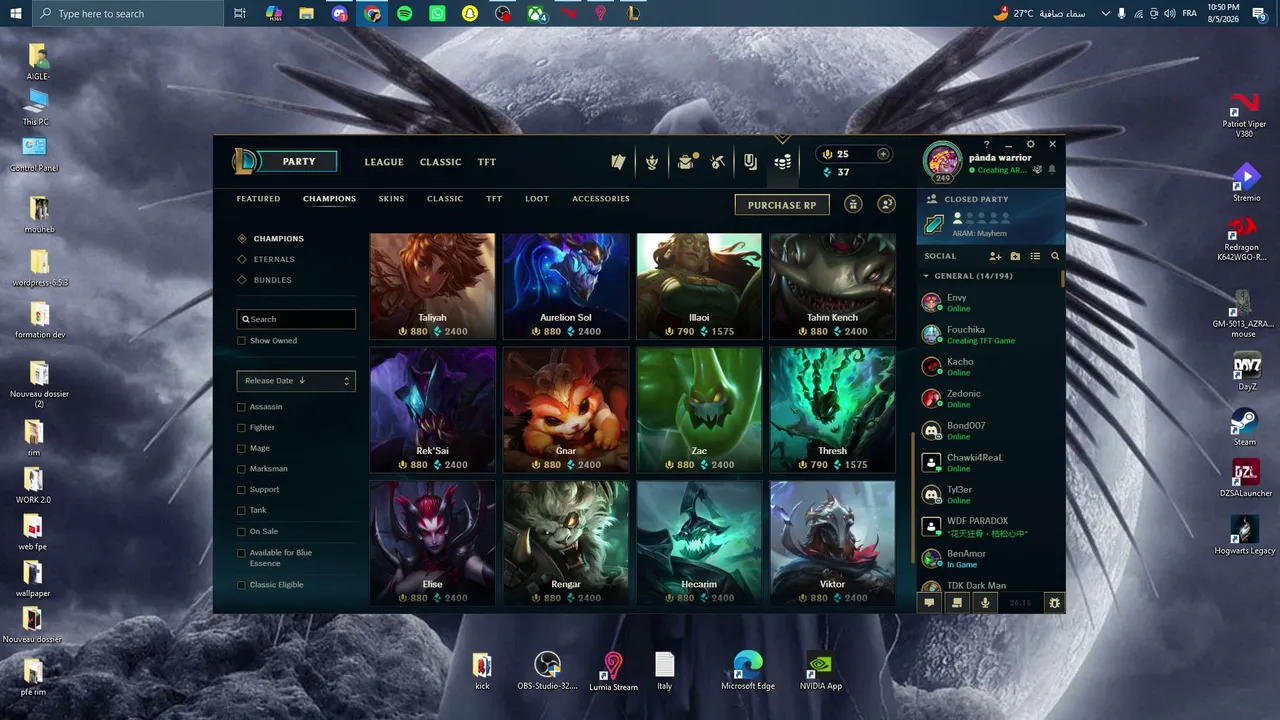The width and height of the screenshot is (1280, 720).
Task: Check the Classic Eligible filter
Action: tap(241, 585)
